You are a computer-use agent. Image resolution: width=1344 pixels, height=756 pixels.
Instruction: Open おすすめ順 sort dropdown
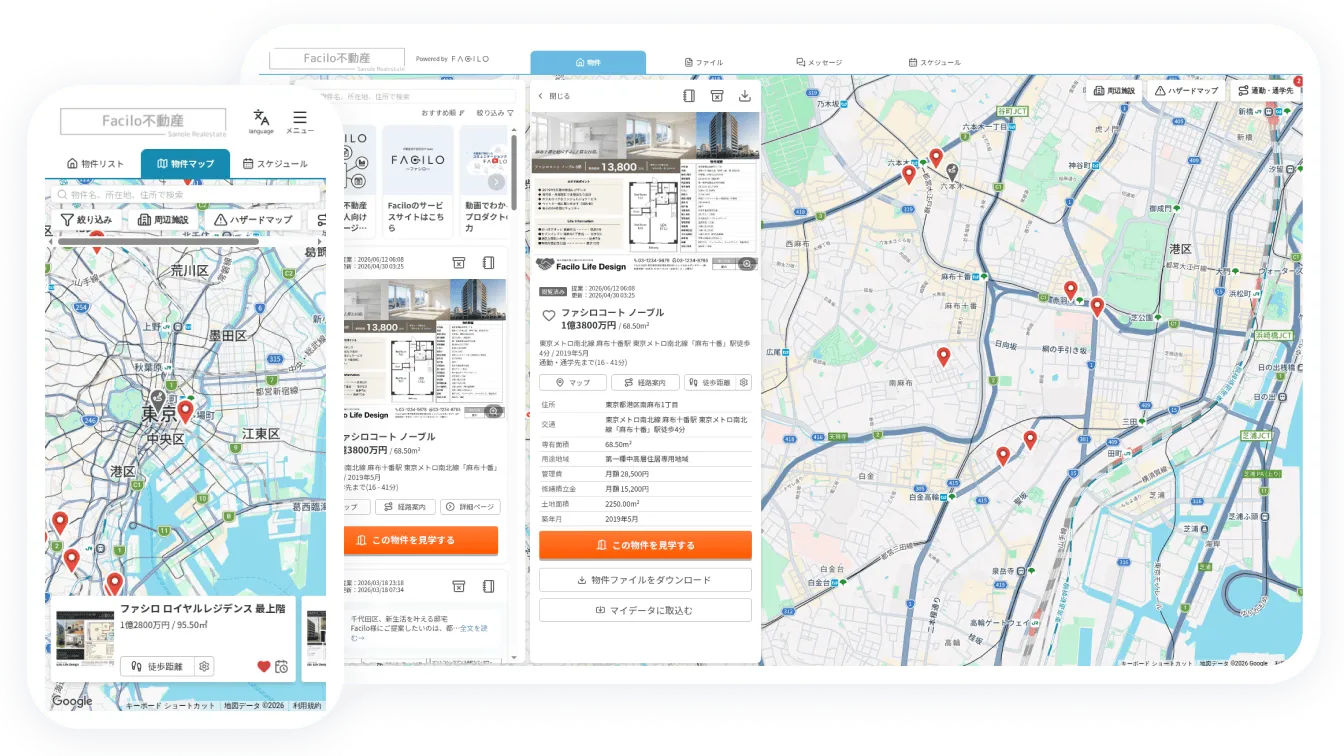tap(442, 113)
